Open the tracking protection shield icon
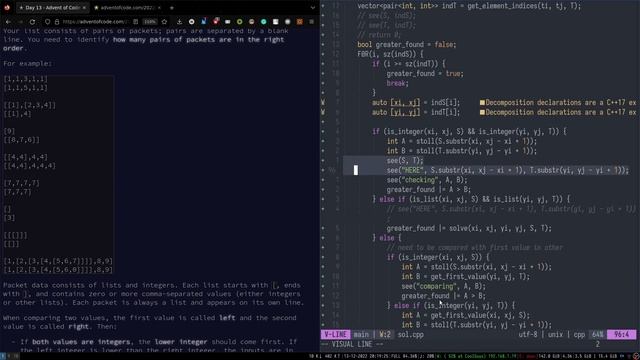 (47, 22)
